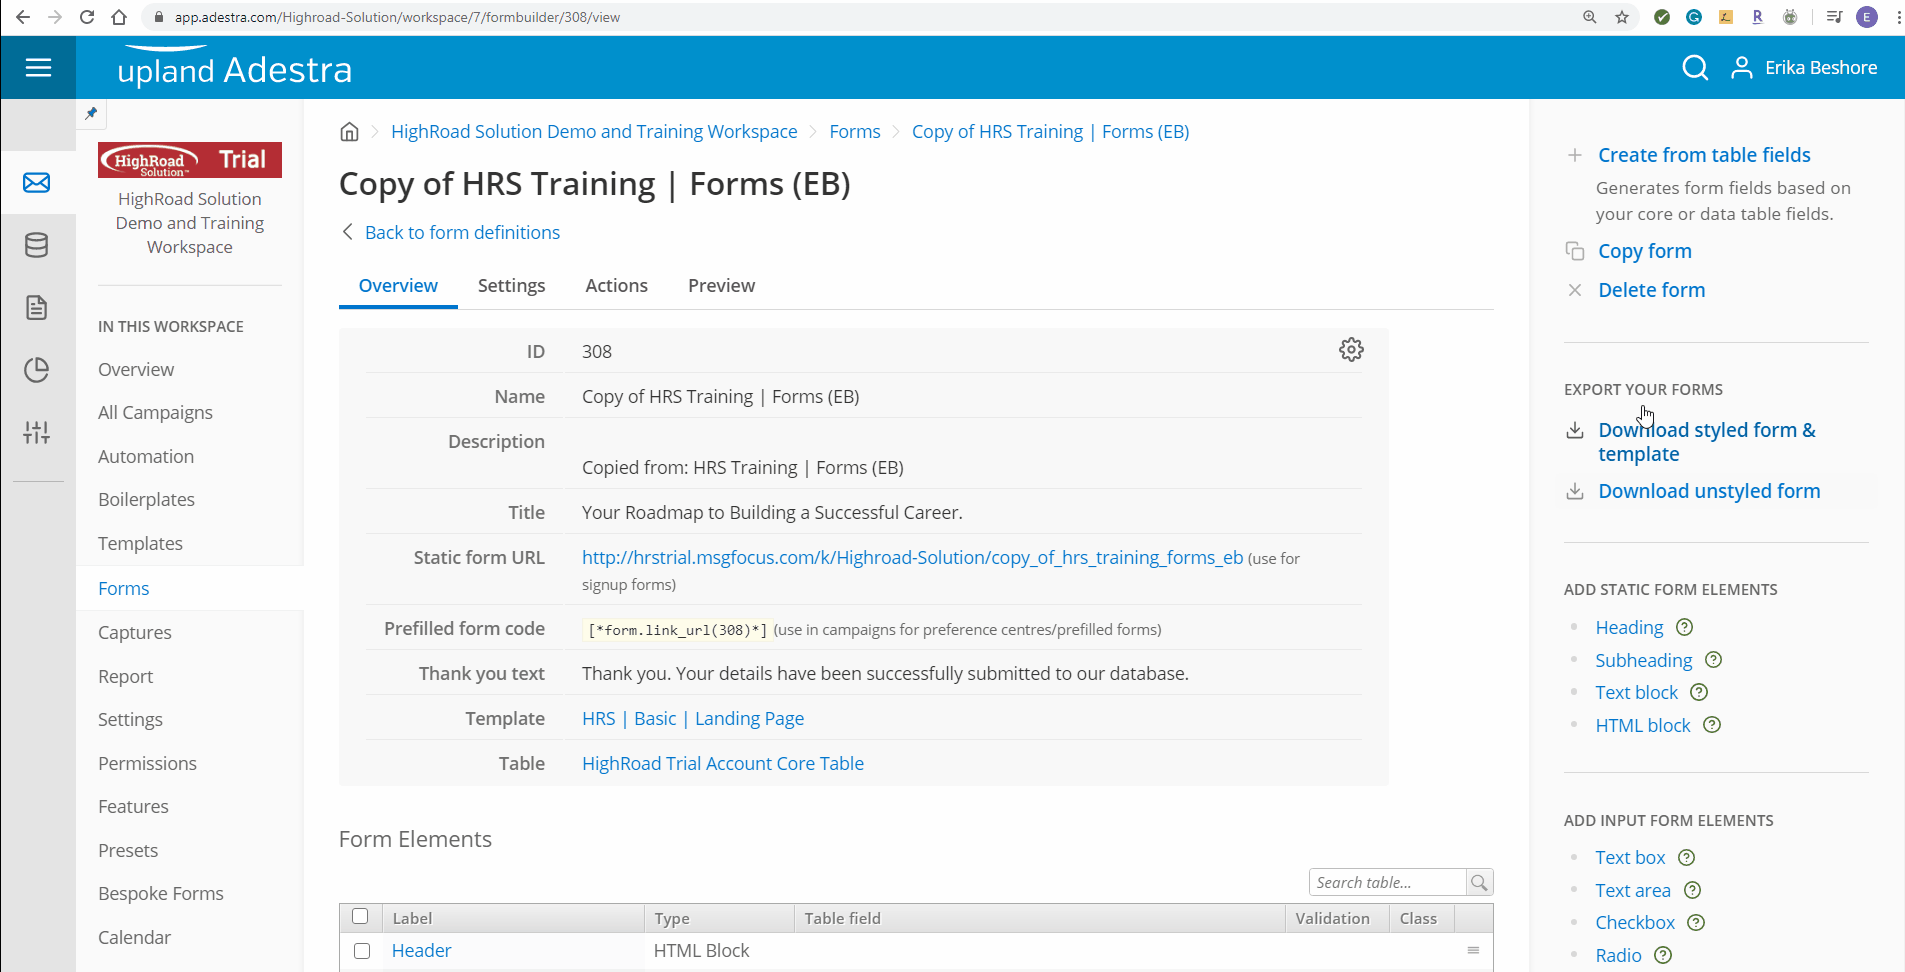
Task: Click the search table magnifier button
Action: [x=1479, y=882]
